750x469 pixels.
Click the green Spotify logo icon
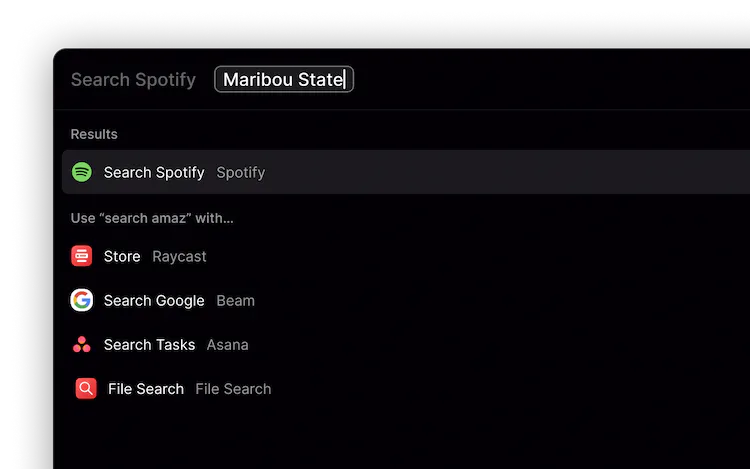click(82, 172)
